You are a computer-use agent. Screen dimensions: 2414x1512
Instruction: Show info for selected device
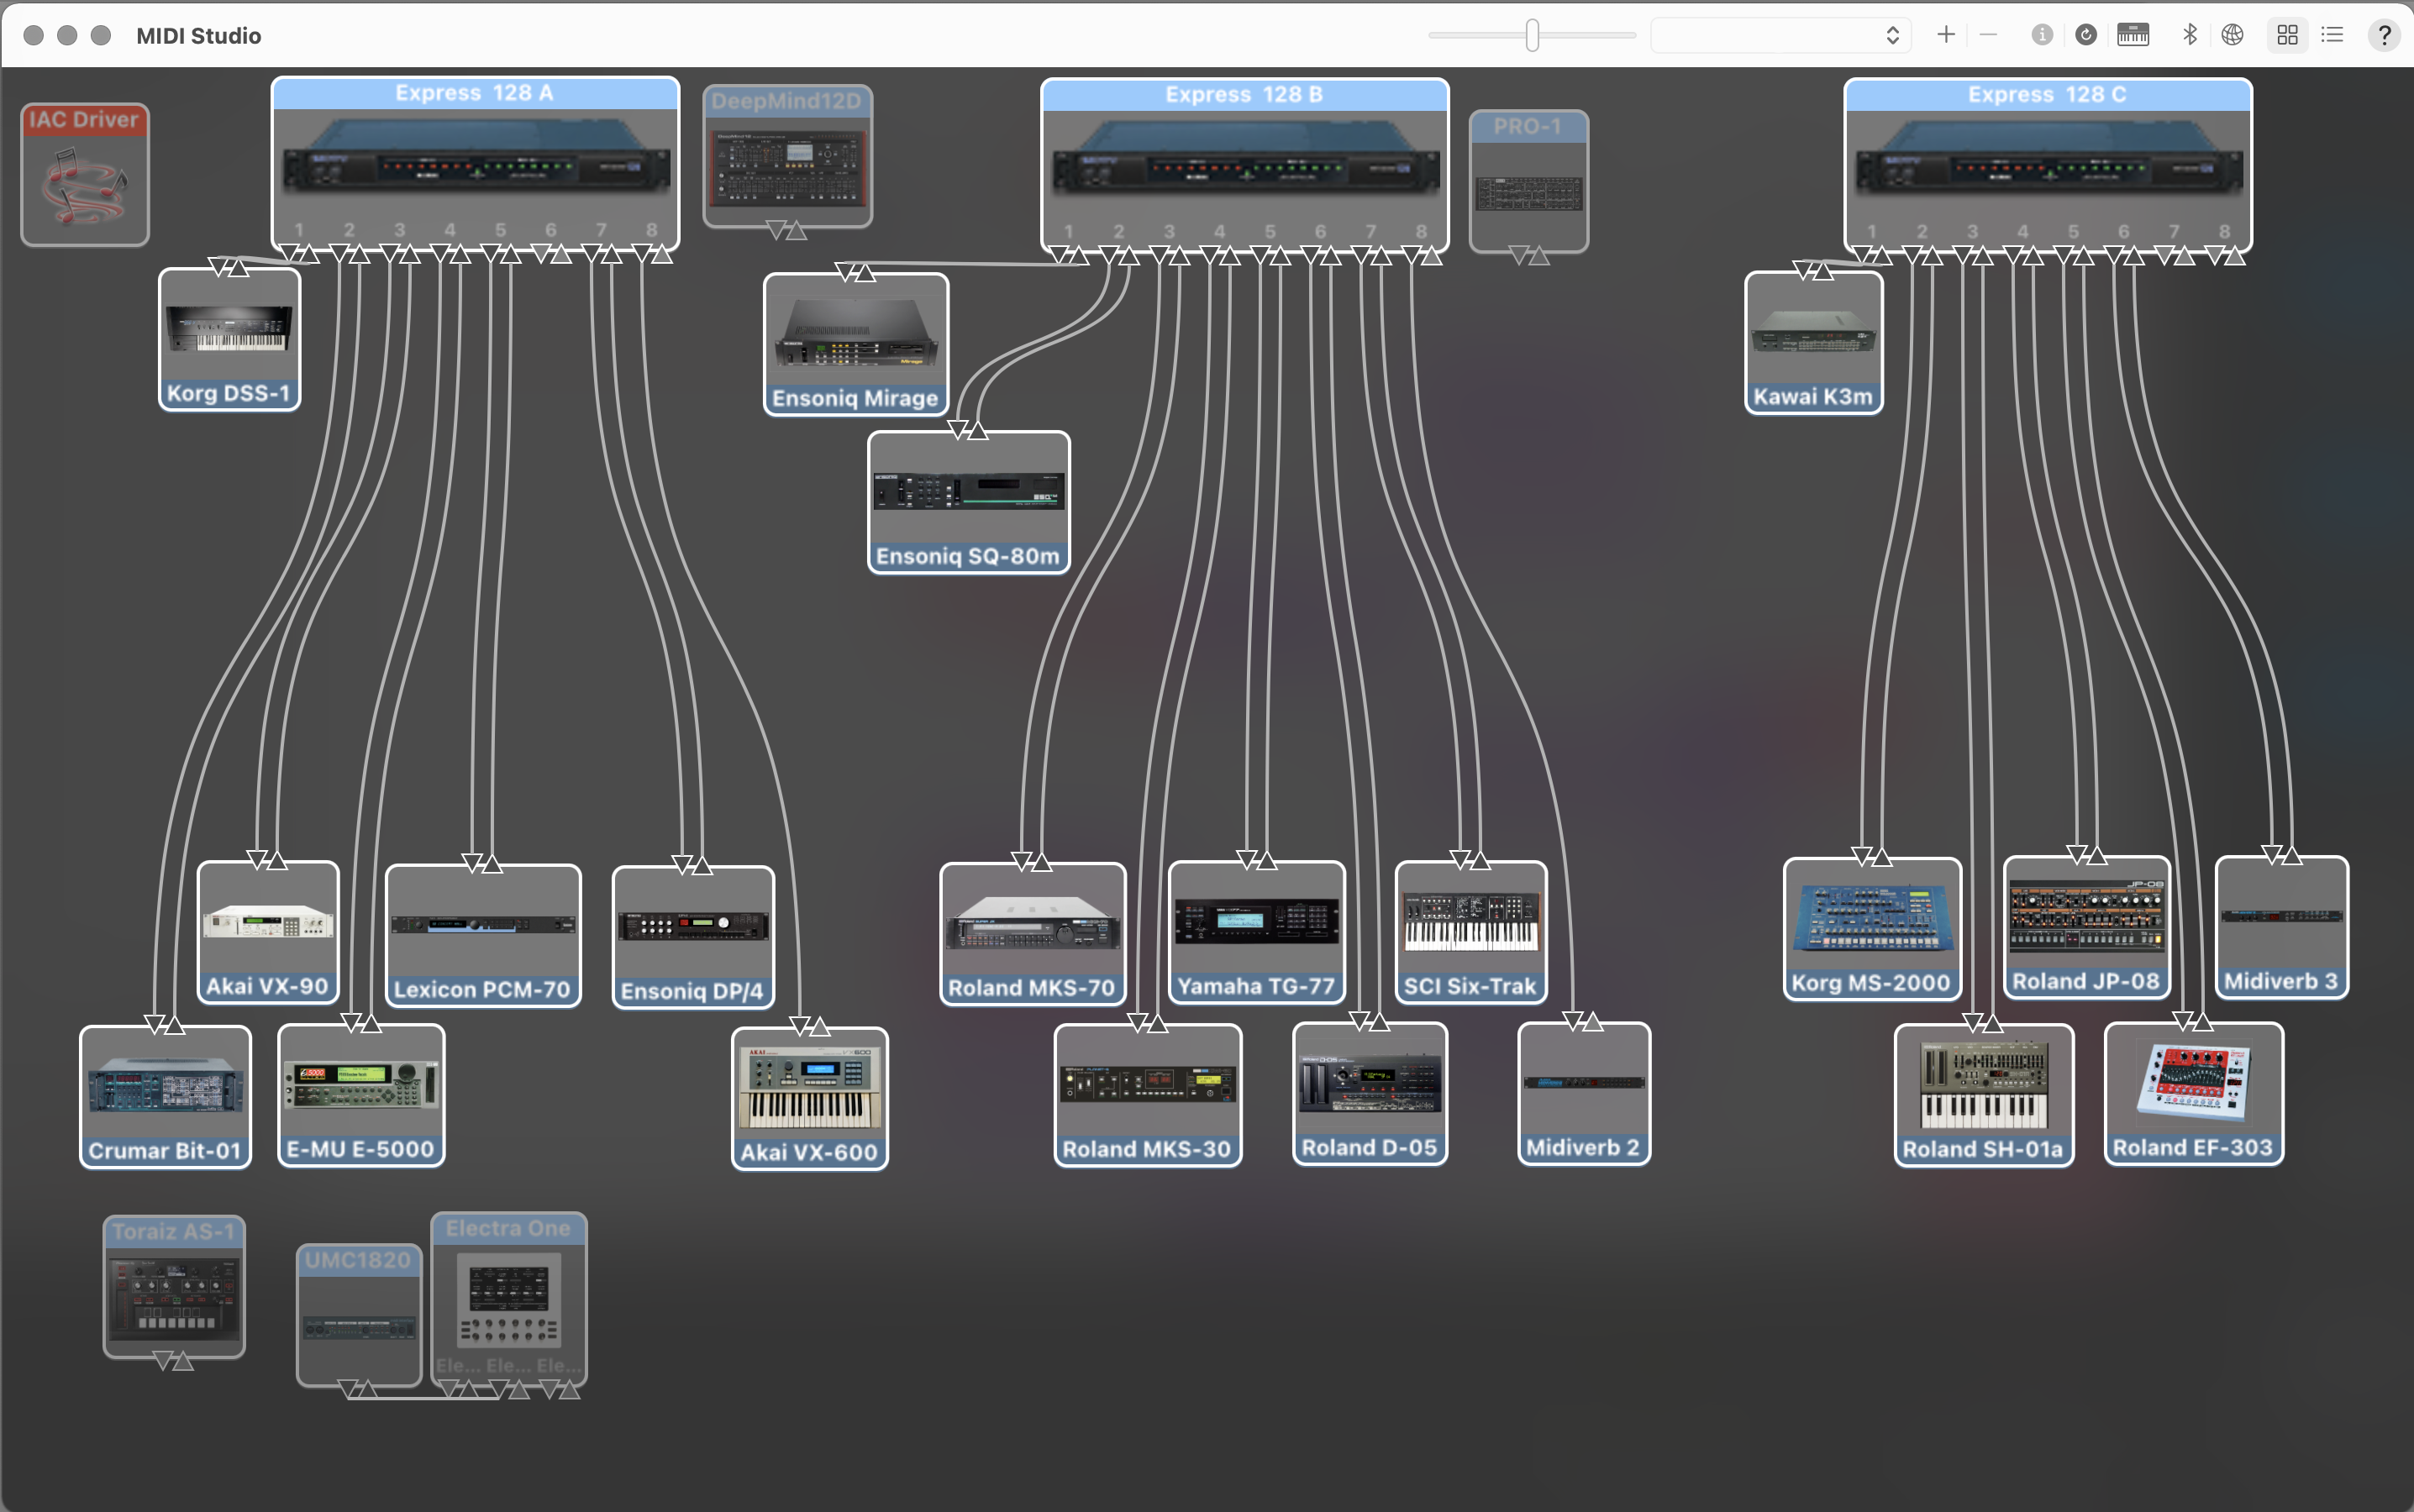pos(2042,35)
